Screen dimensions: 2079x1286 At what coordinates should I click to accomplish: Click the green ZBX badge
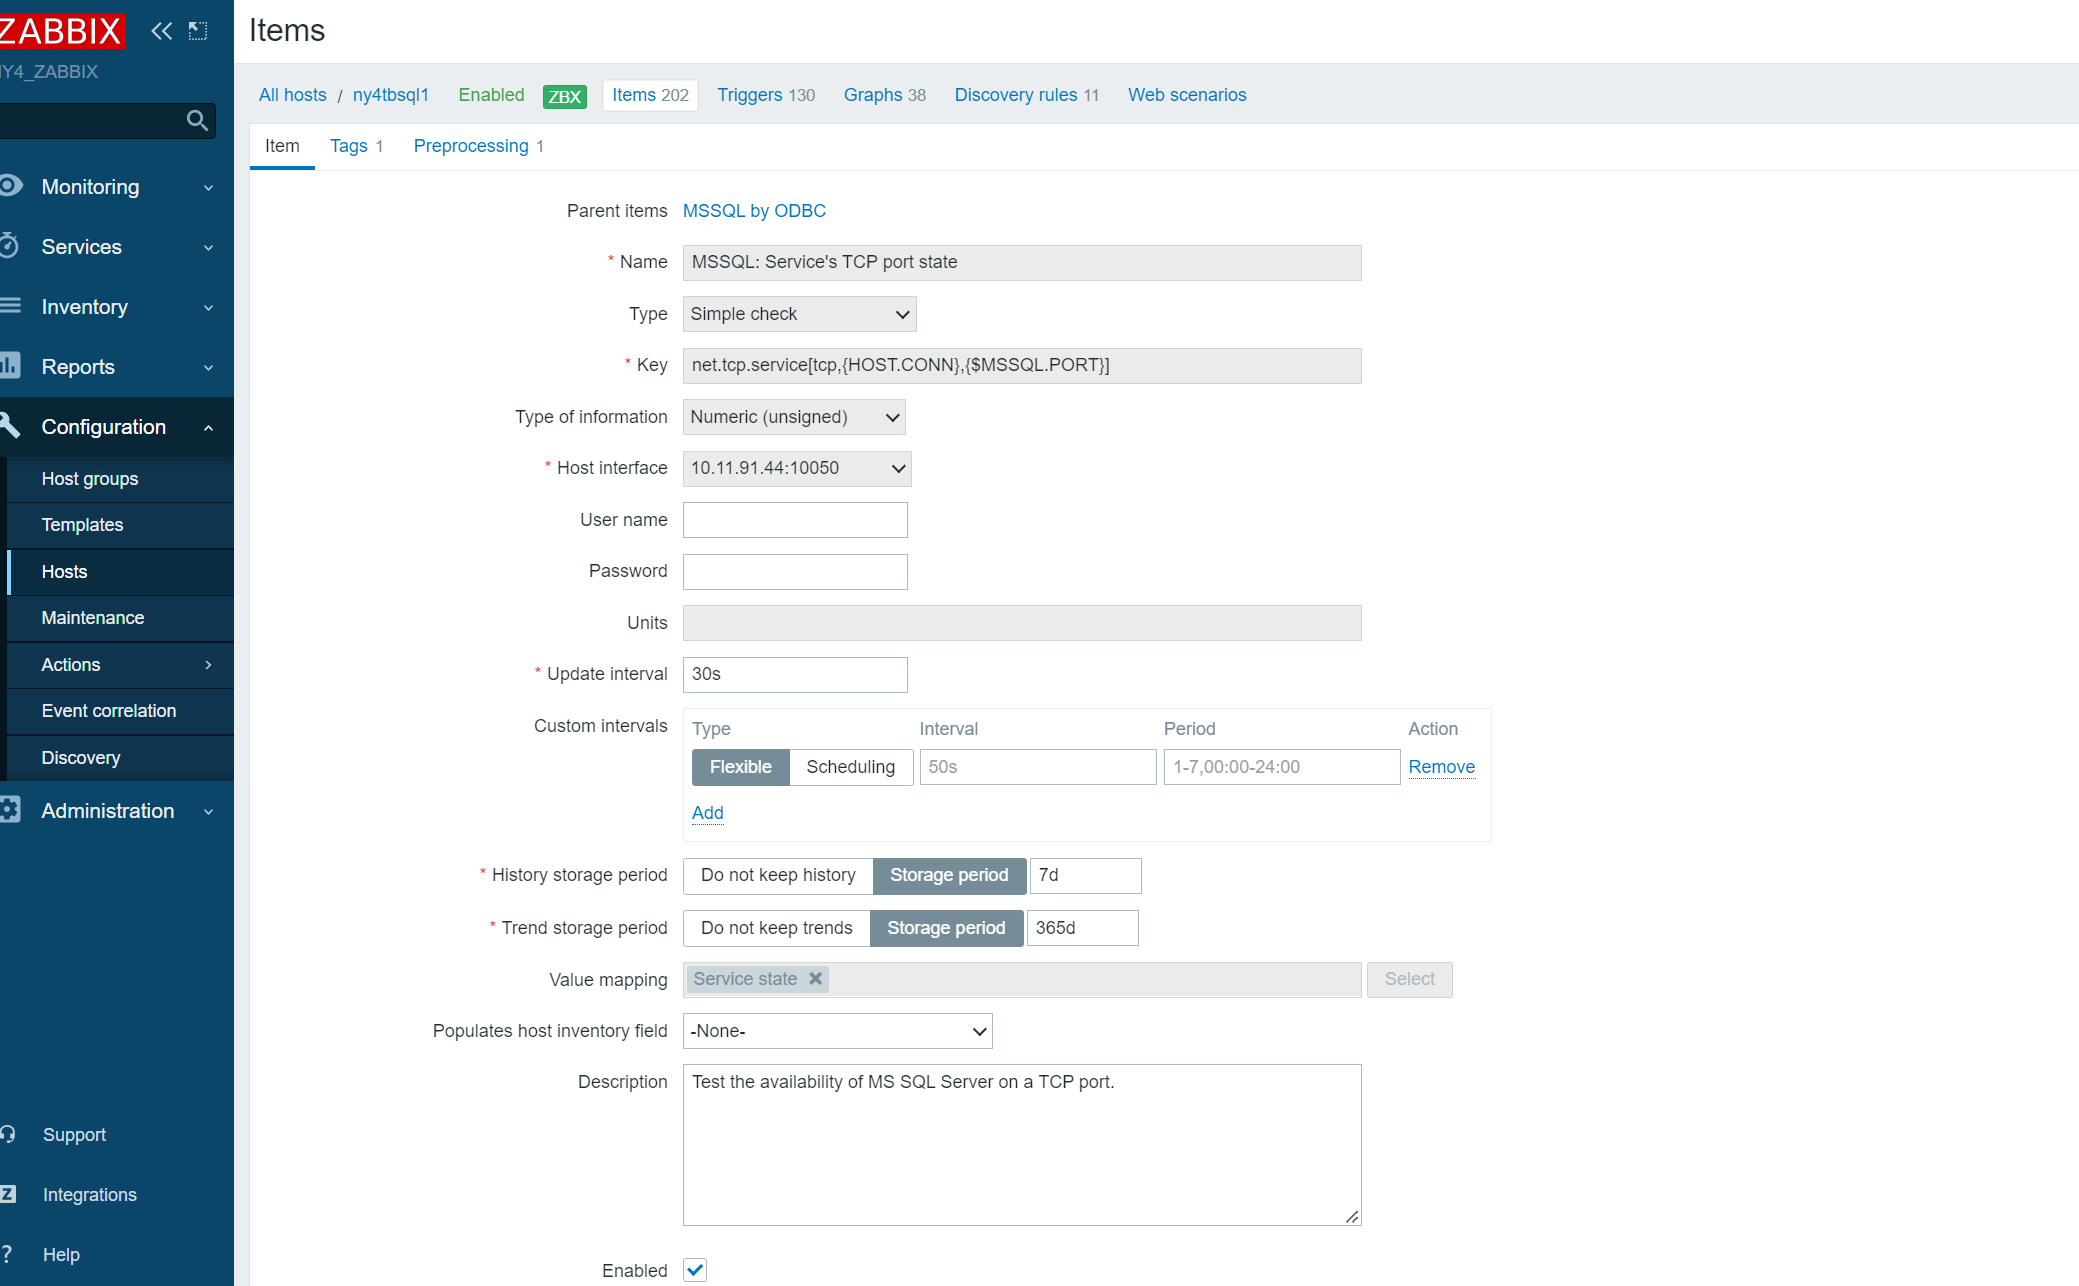click(564, 96)
